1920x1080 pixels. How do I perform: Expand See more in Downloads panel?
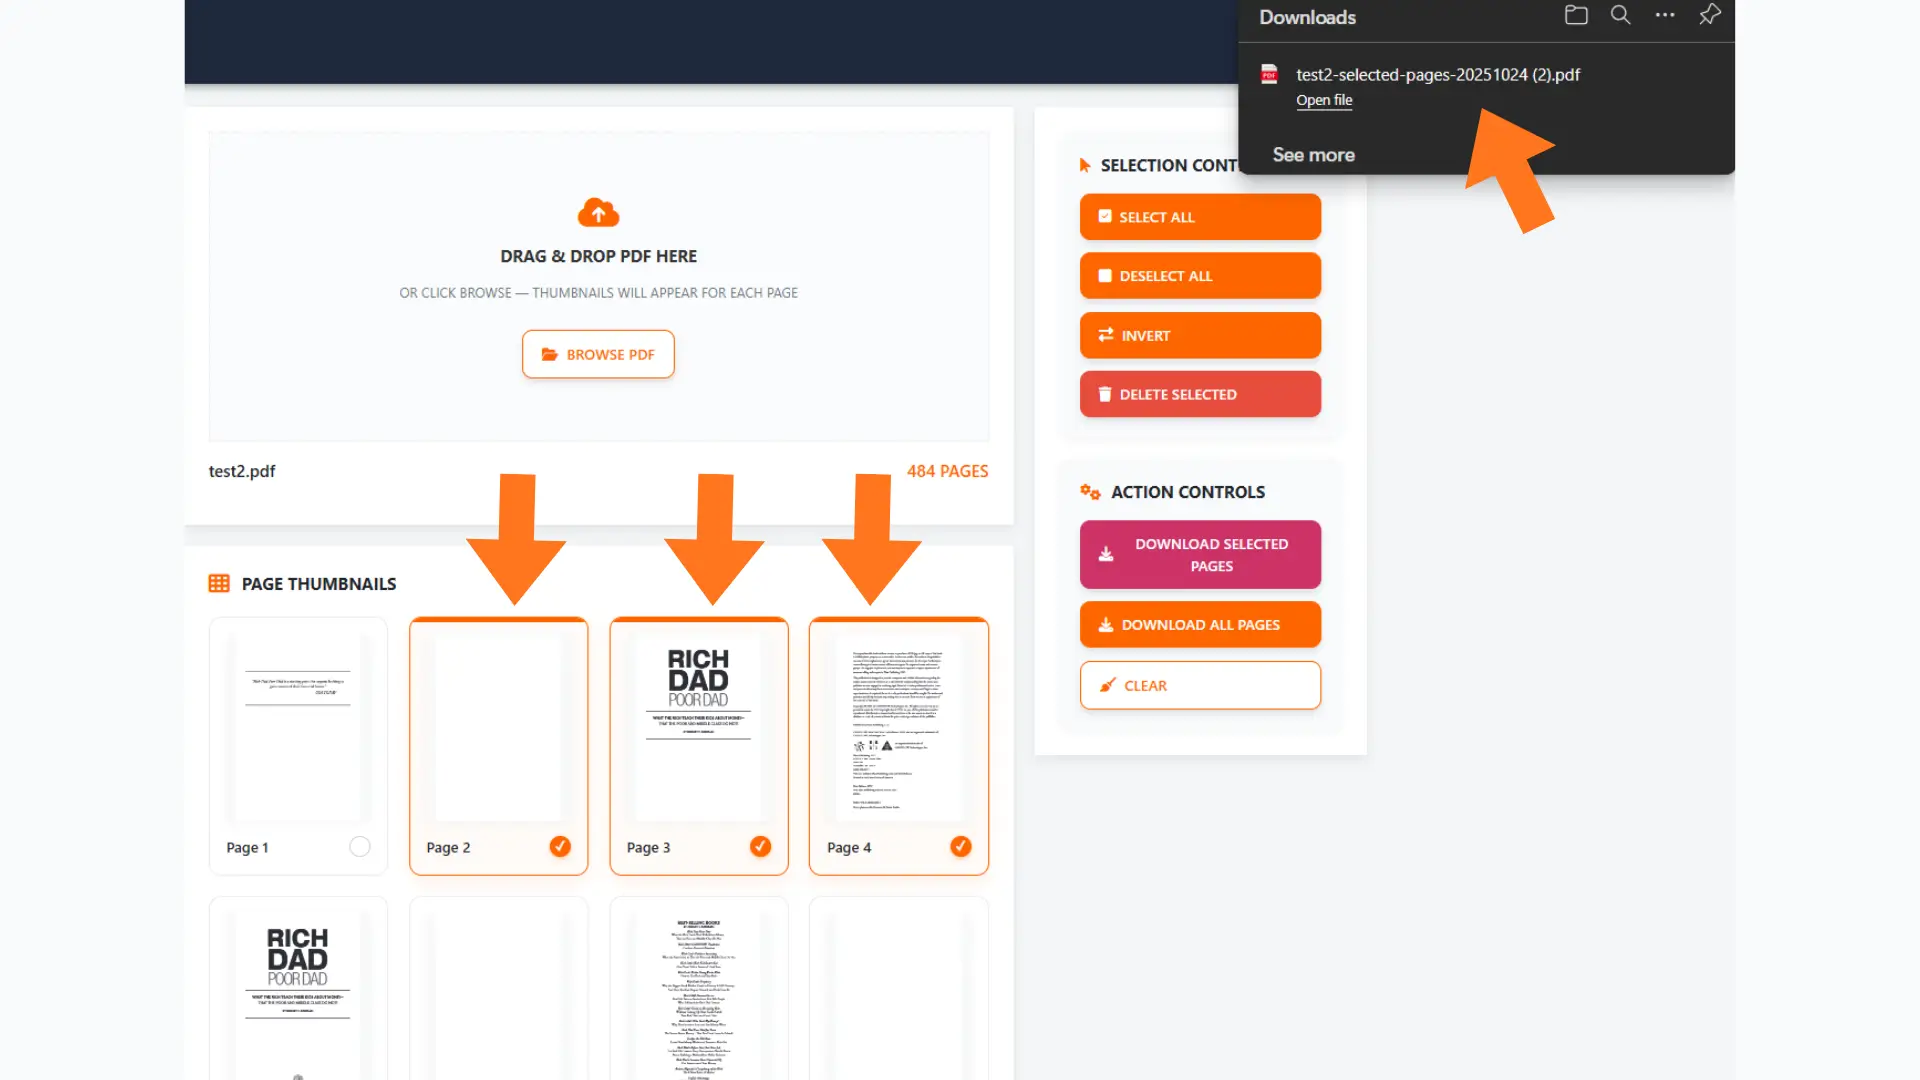tap(1313, 155)
